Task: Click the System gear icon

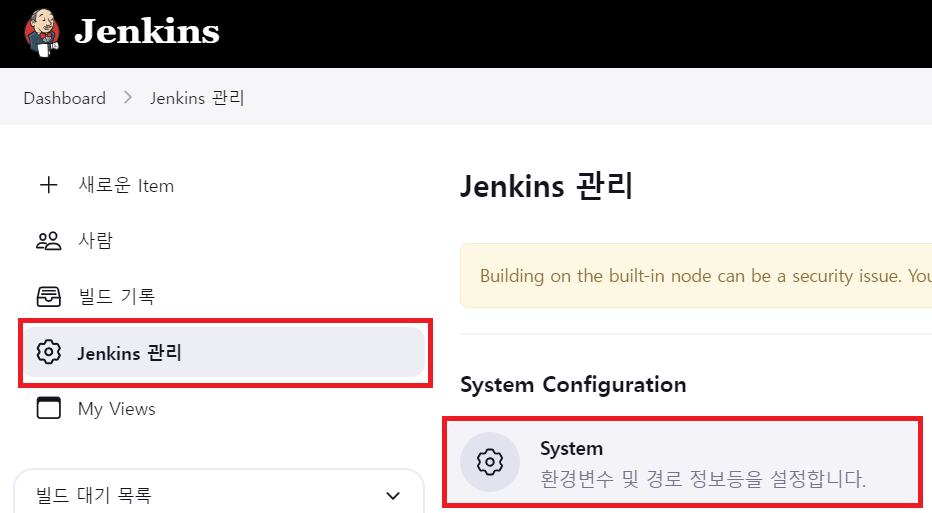Action: [490, 462]
